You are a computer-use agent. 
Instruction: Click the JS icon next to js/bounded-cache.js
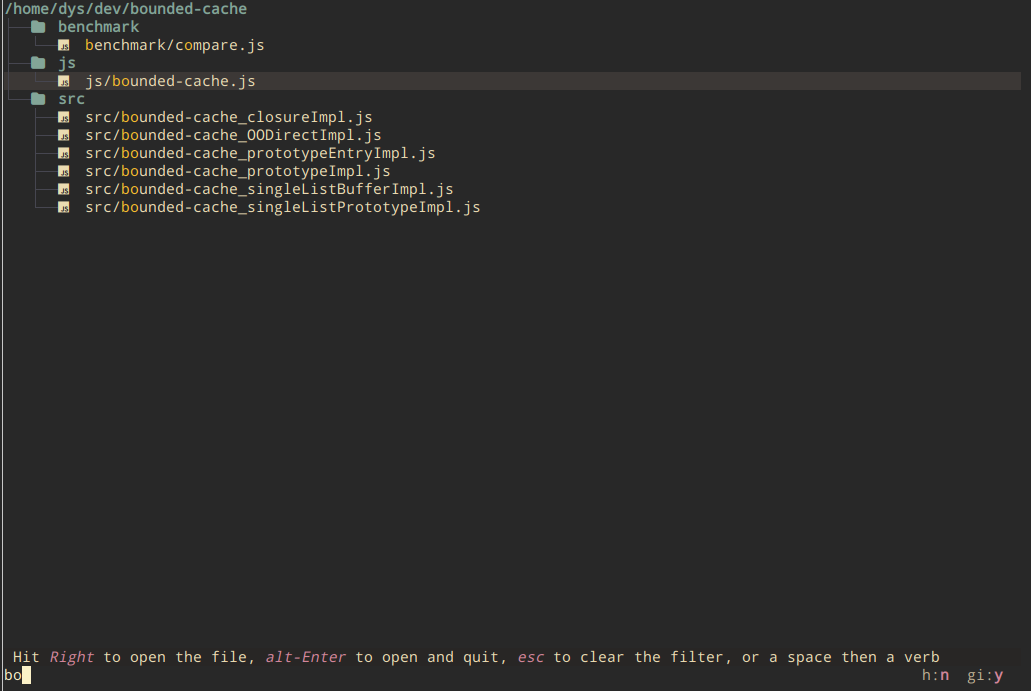pos(64,80)
